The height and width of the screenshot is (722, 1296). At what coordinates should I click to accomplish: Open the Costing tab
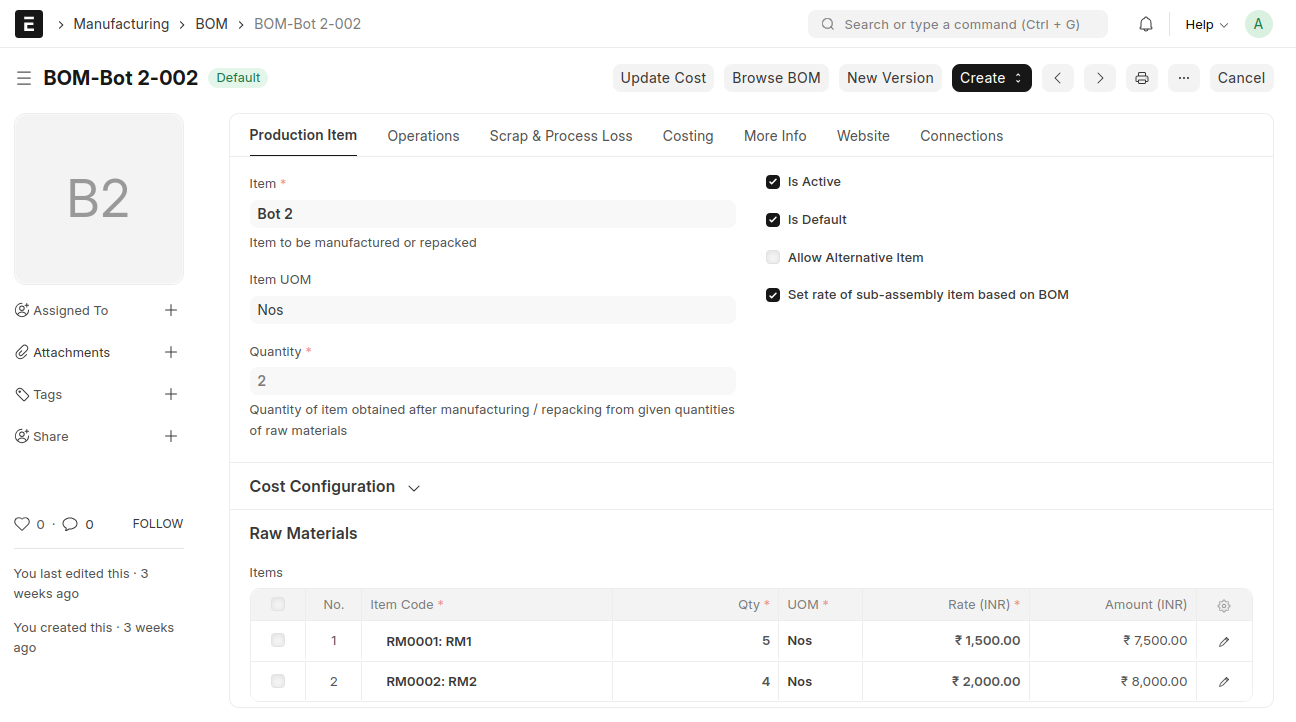[x=688, y=136]
